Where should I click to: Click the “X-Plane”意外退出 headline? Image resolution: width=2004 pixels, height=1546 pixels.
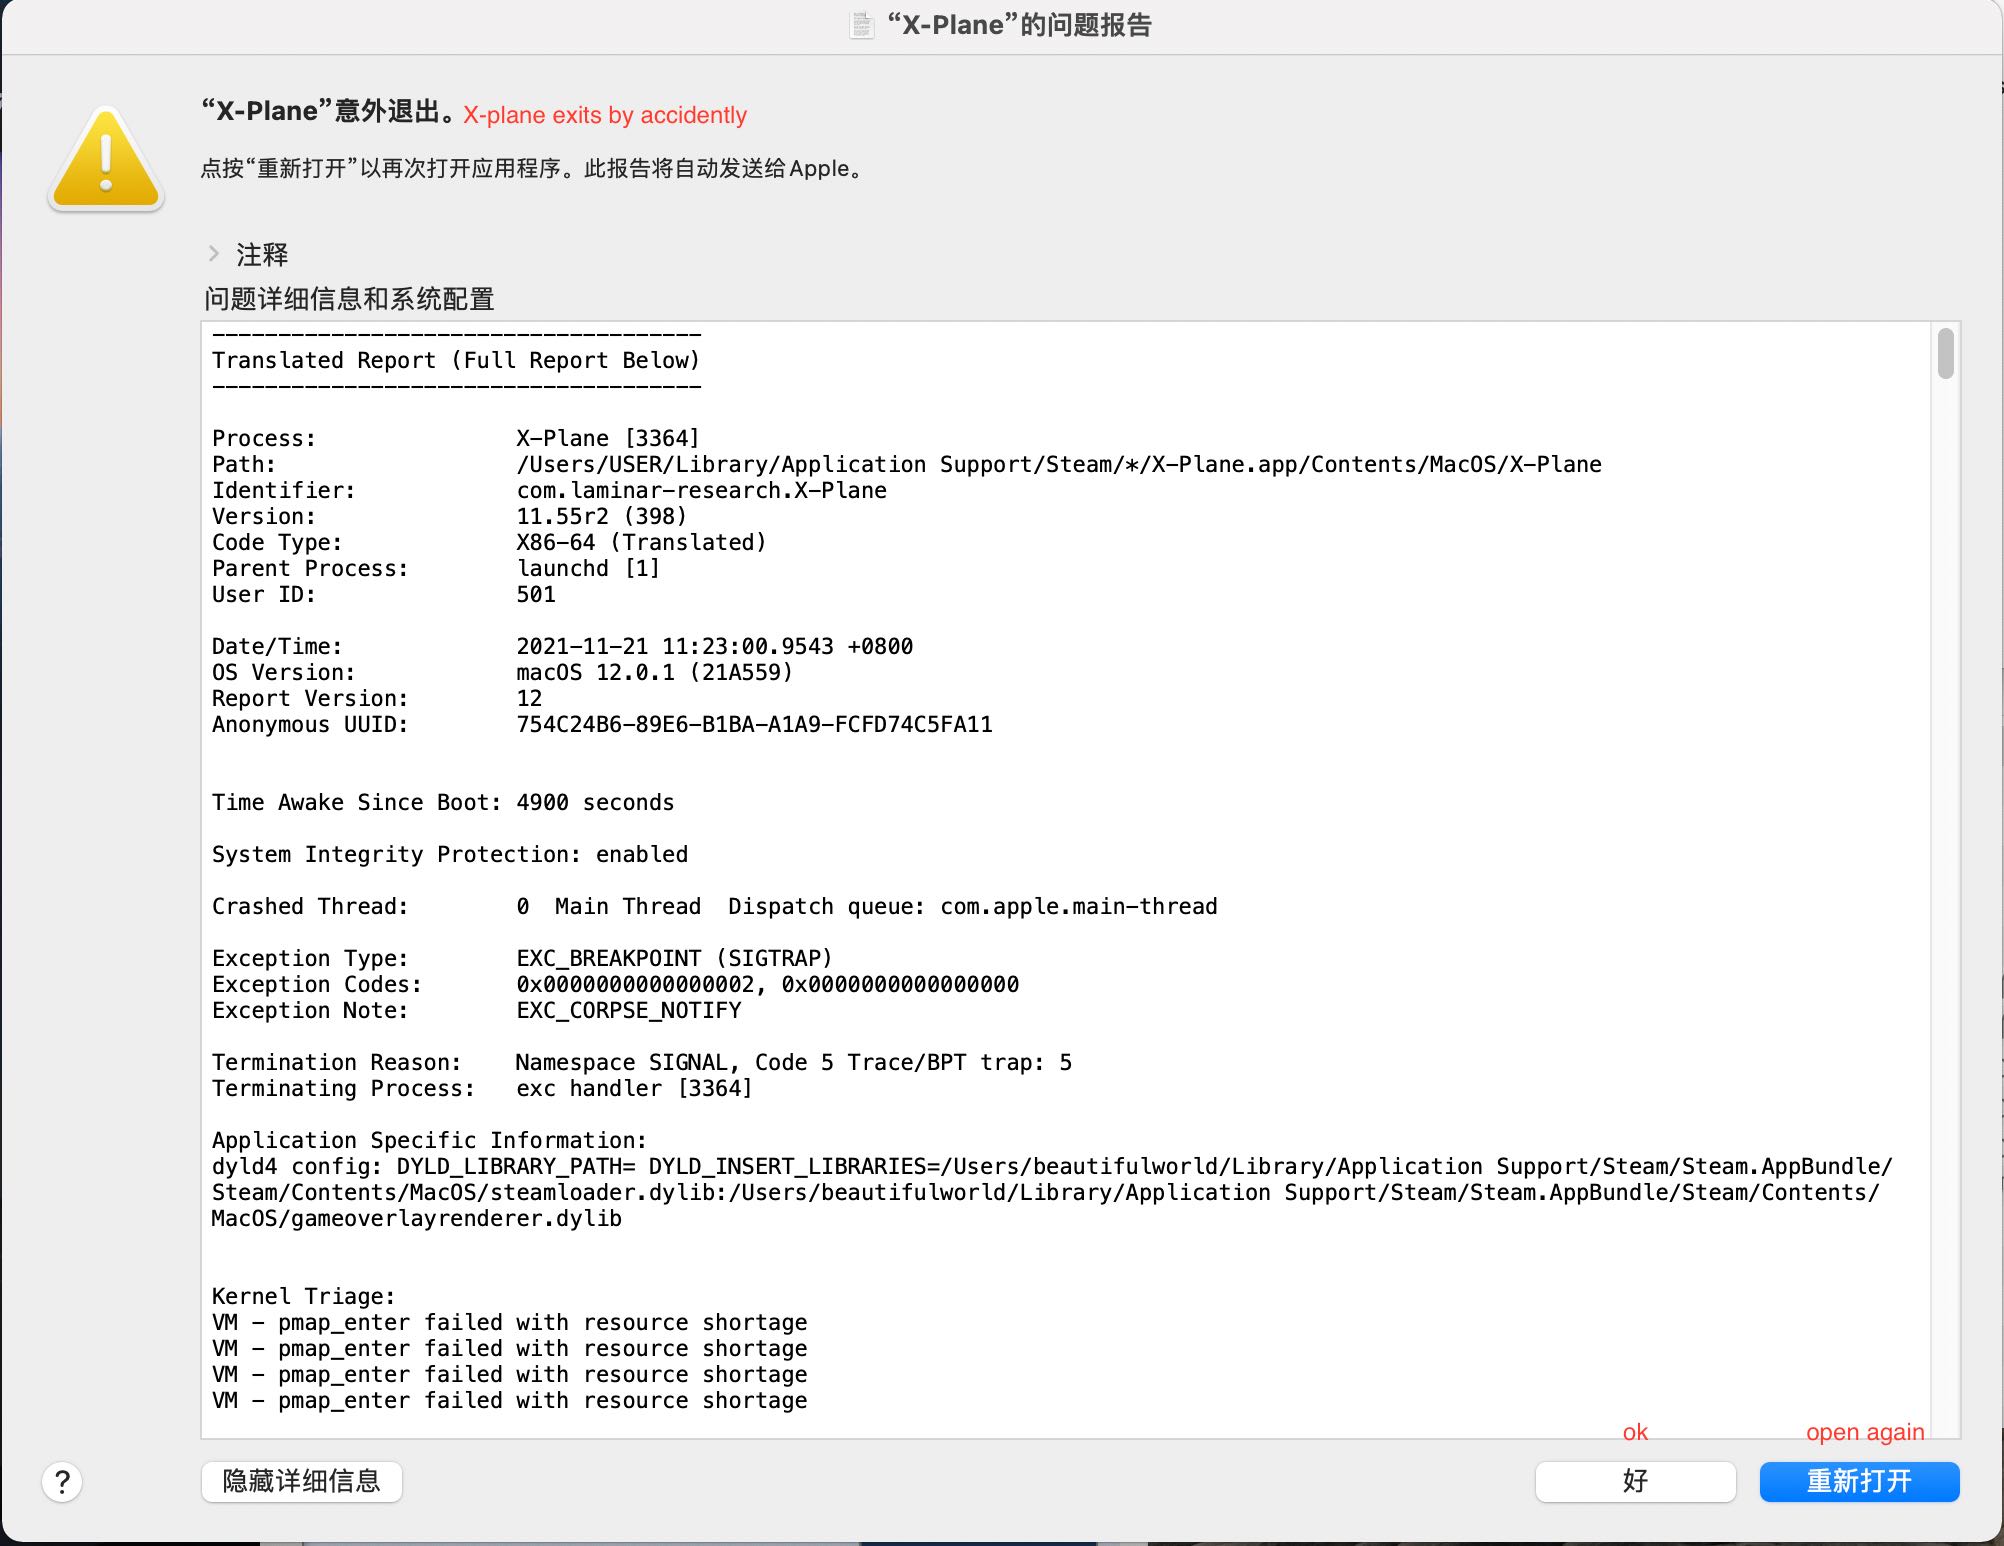click(x=329, y=111)
